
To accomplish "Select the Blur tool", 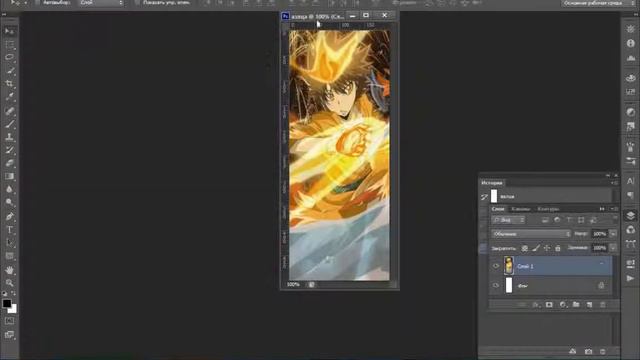I will pos(9,189).
